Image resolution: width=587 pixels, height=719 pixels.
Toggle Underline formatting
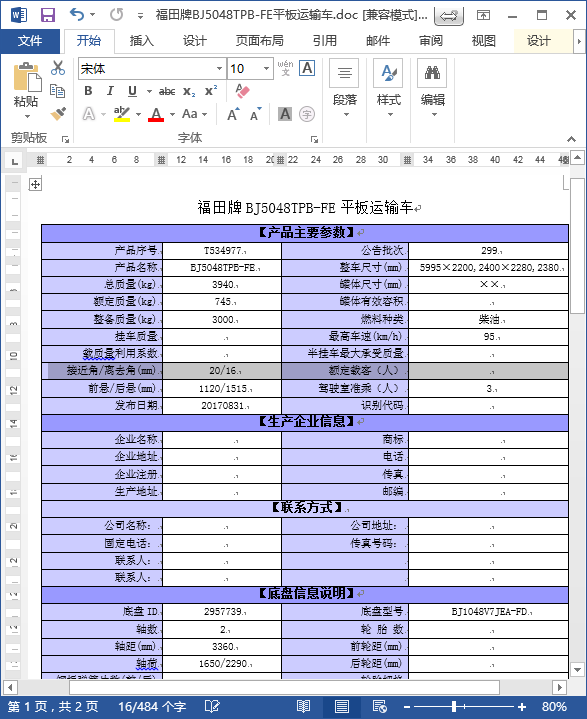[x=132, y=91]
